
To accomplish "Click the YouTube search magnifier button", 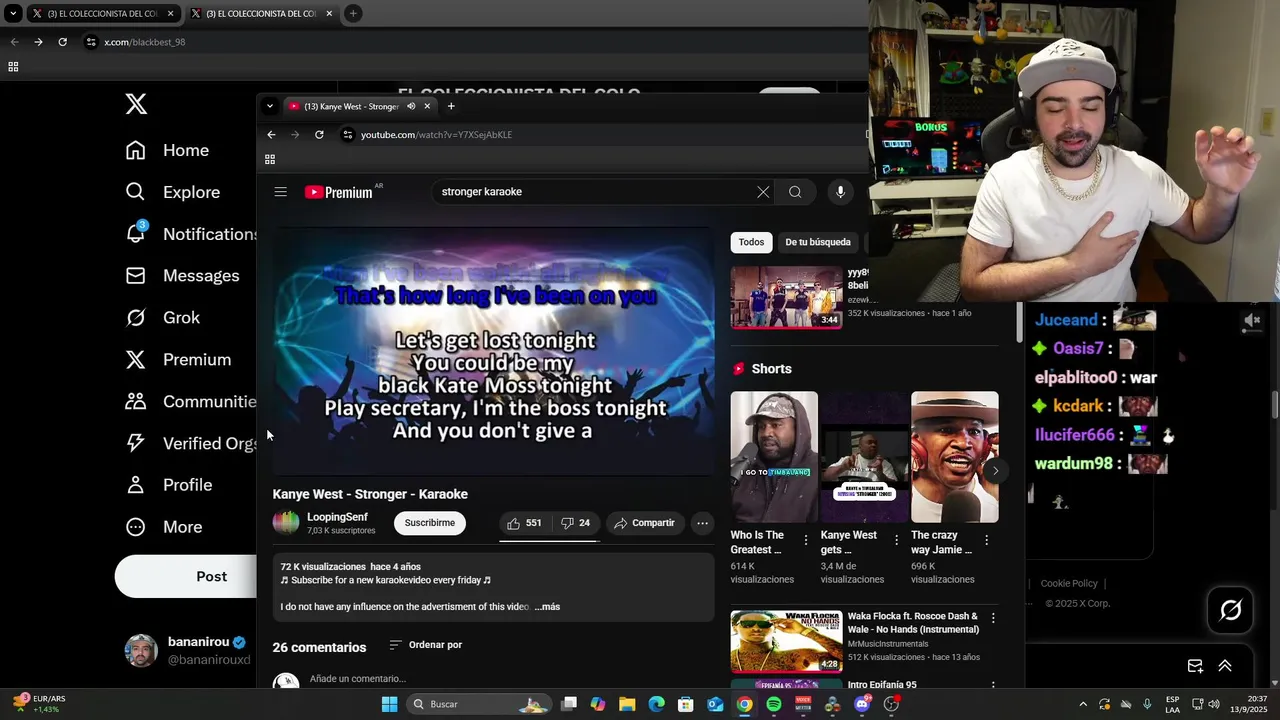I will pyautogui.click(x=795, y=192).
